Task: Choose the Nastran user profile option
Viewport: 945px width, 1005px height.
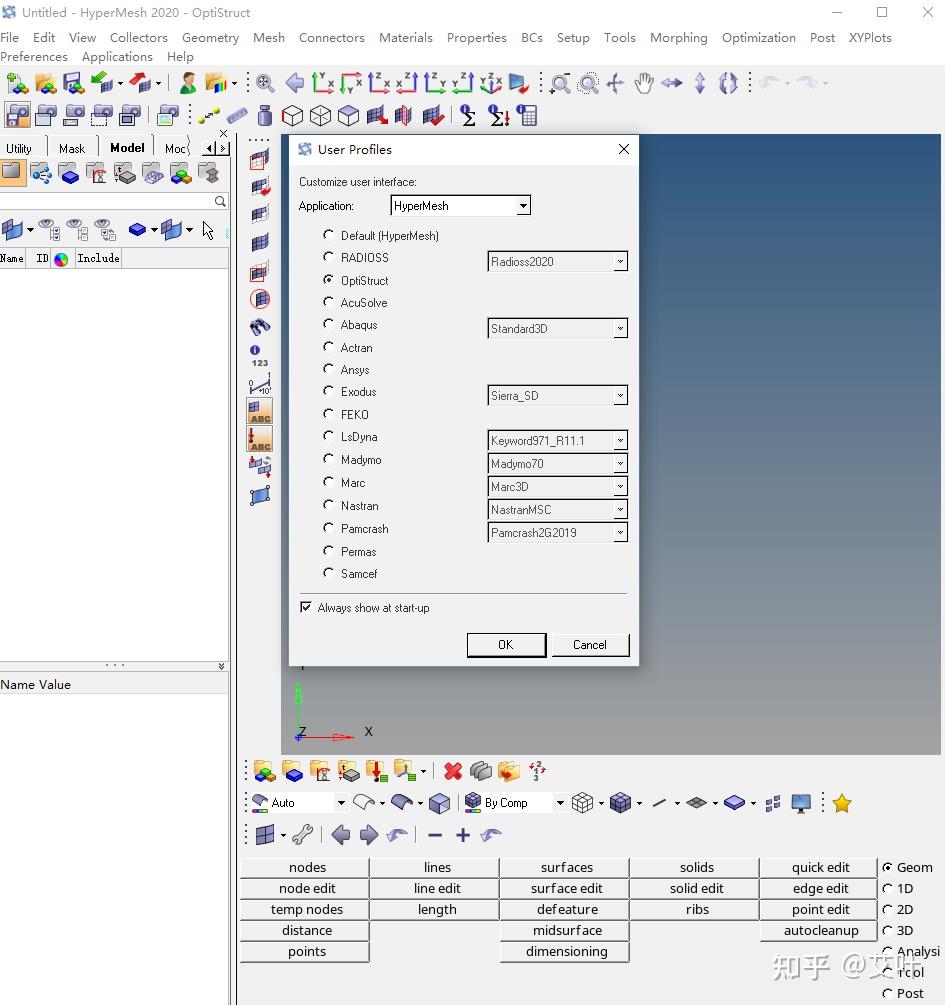Action: [328, 505]
